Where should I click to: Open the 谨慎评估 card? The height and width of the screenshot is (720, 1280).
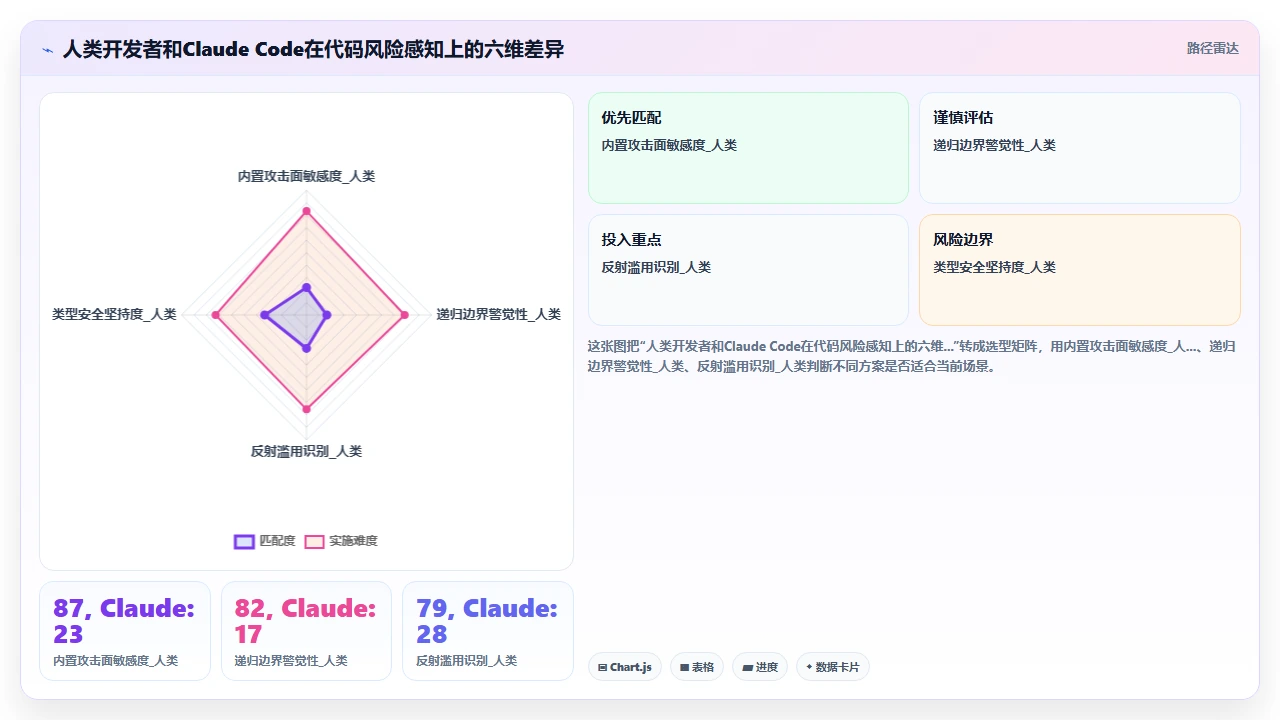pyautogui.click(x=1080, y=148)
